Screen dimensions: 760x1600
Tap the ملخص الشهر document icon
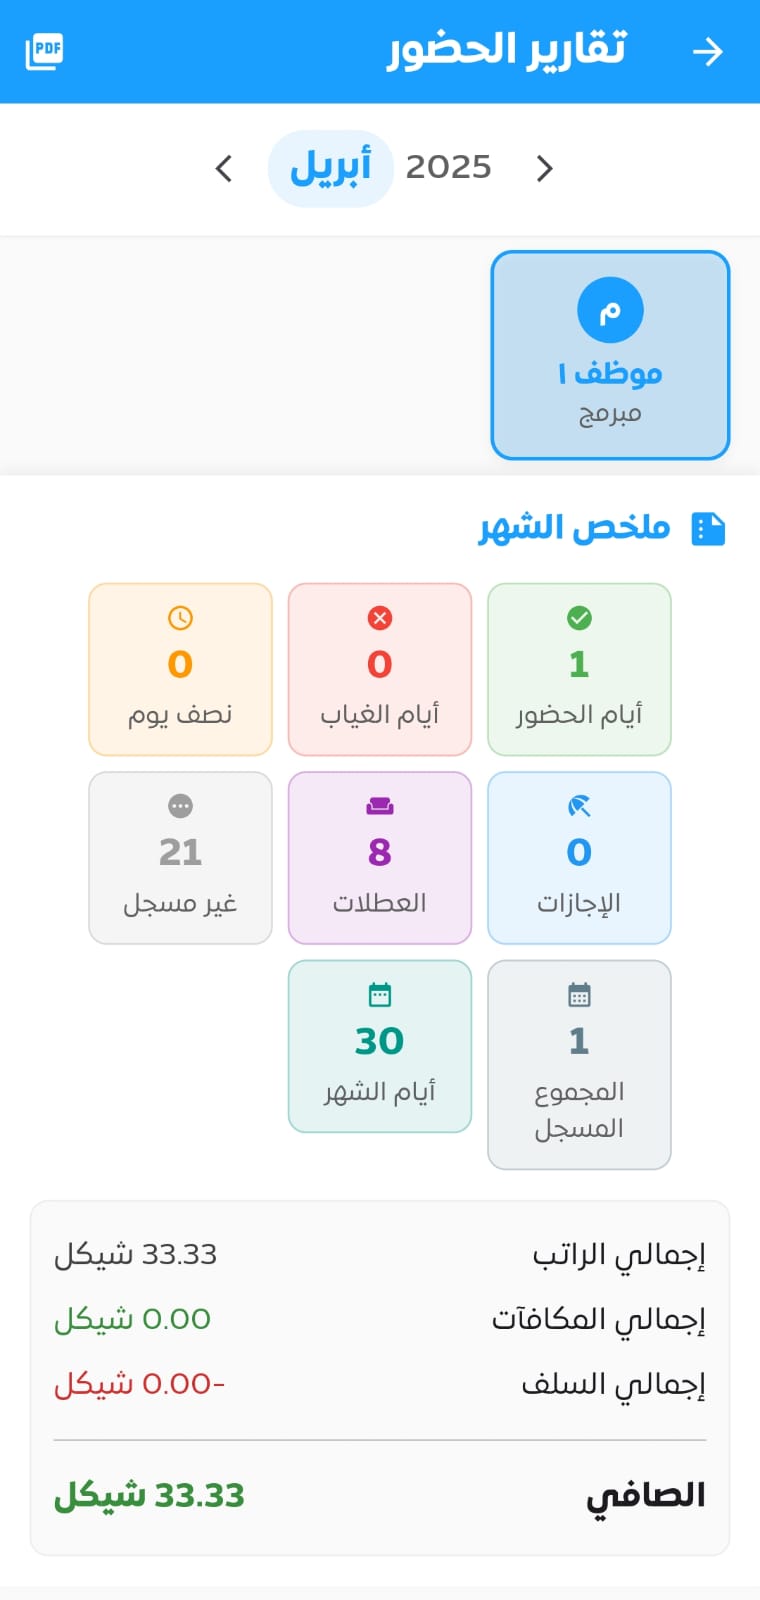pyautogui.click(x=708, y=528)
